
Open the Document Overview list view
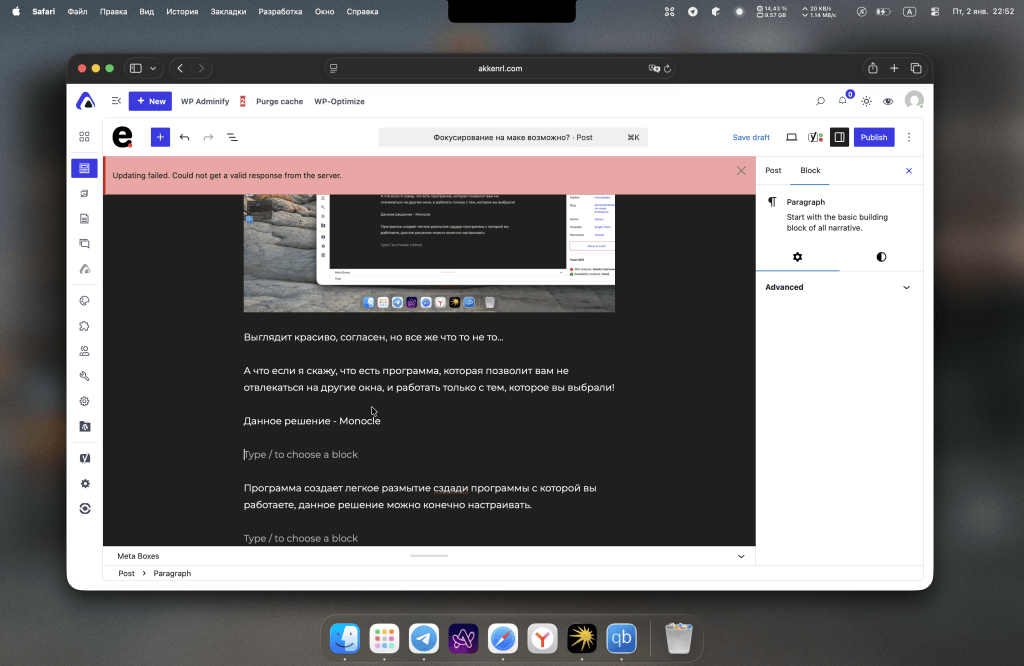[x=232, y=137]
